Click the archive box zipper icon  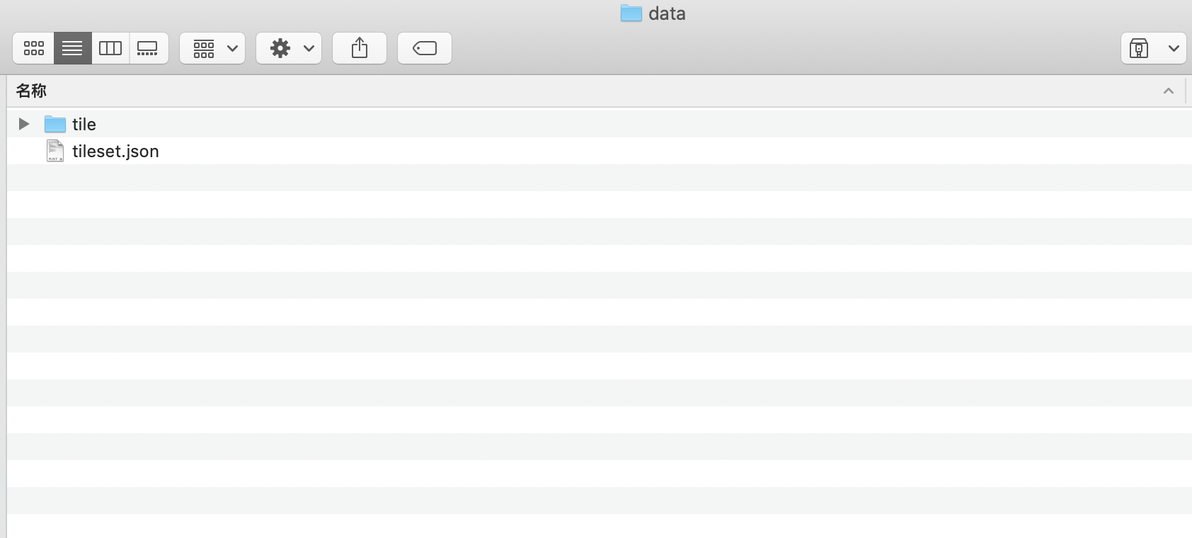tap(1138, 49)
